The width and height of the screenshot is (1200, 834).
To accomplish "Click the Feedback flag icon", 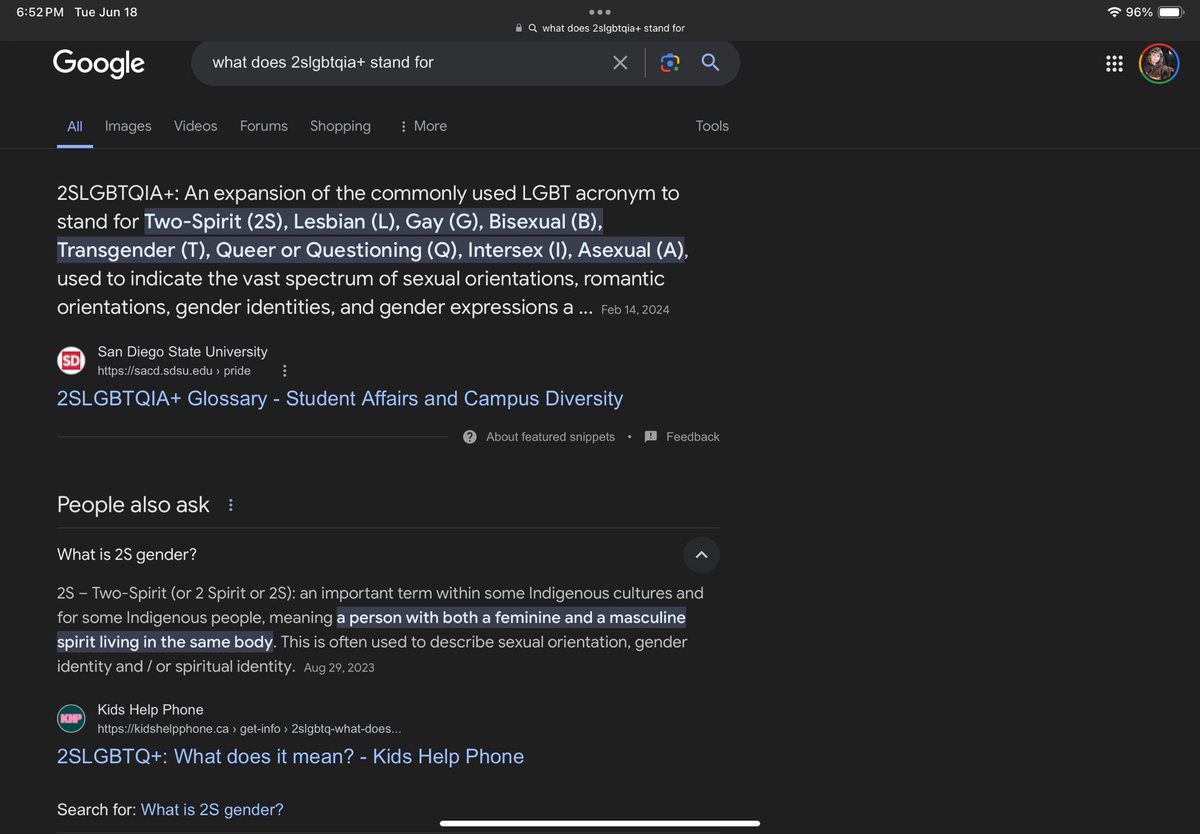I will click(651, 437).
